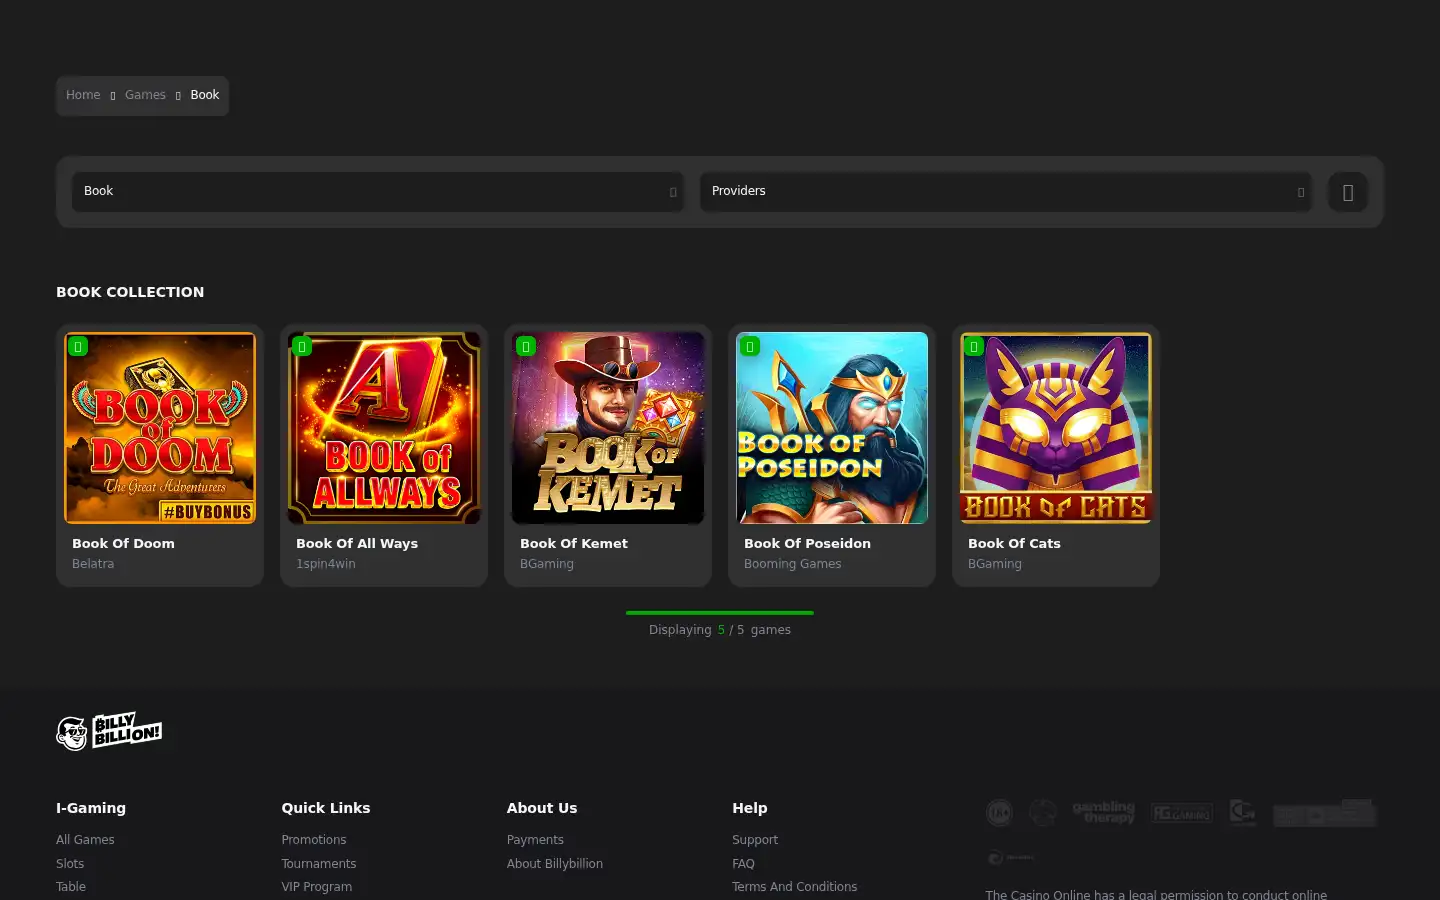This screenshot has height=900, width=1440.
Task: Click the square icon button beside Providers
Action: point(1348,192)
